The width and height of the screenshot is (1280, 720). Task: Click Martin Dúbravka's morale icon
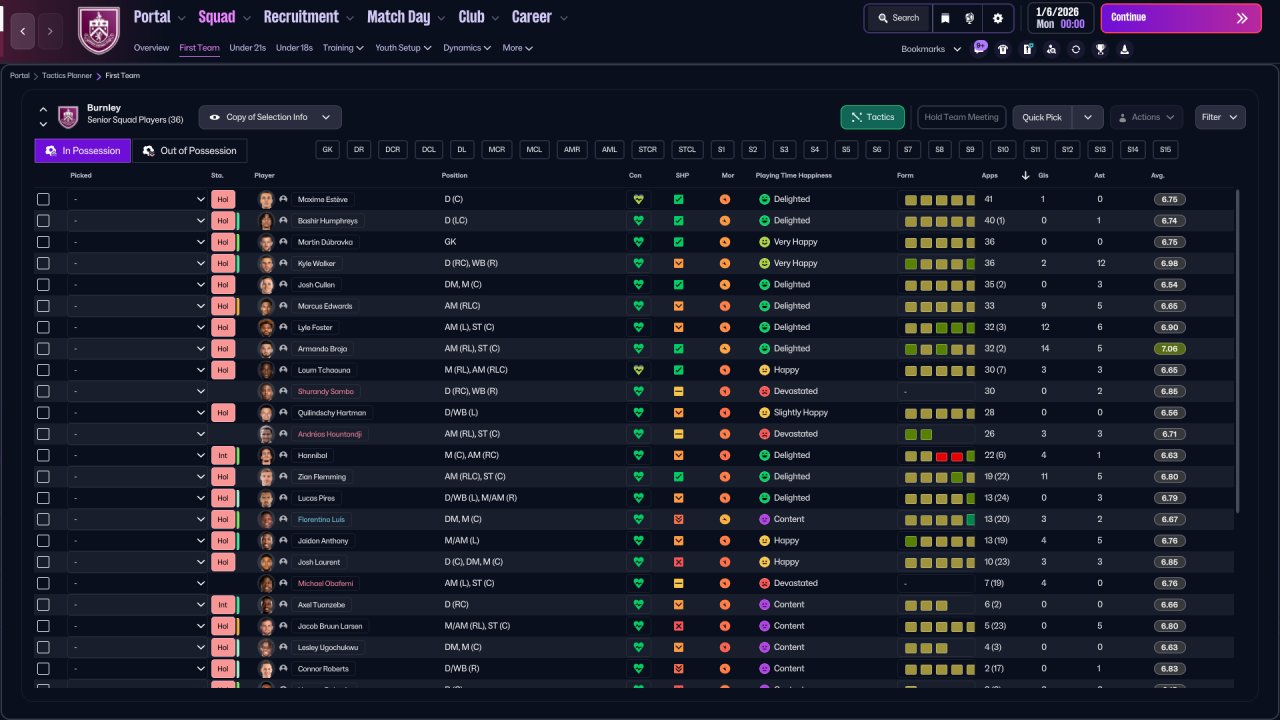click(725, 242)
